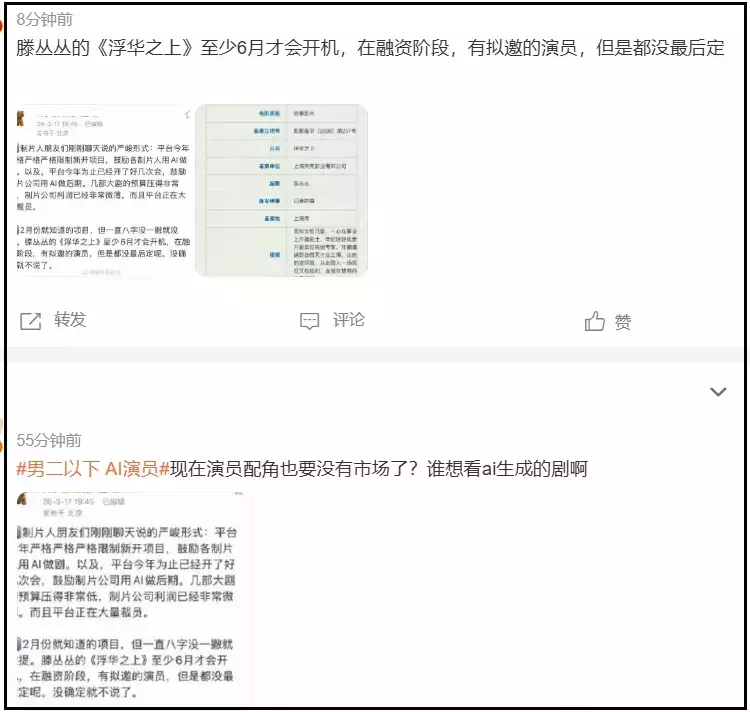
Task: Click the gray divider between posts
Action: coord(375,354)
